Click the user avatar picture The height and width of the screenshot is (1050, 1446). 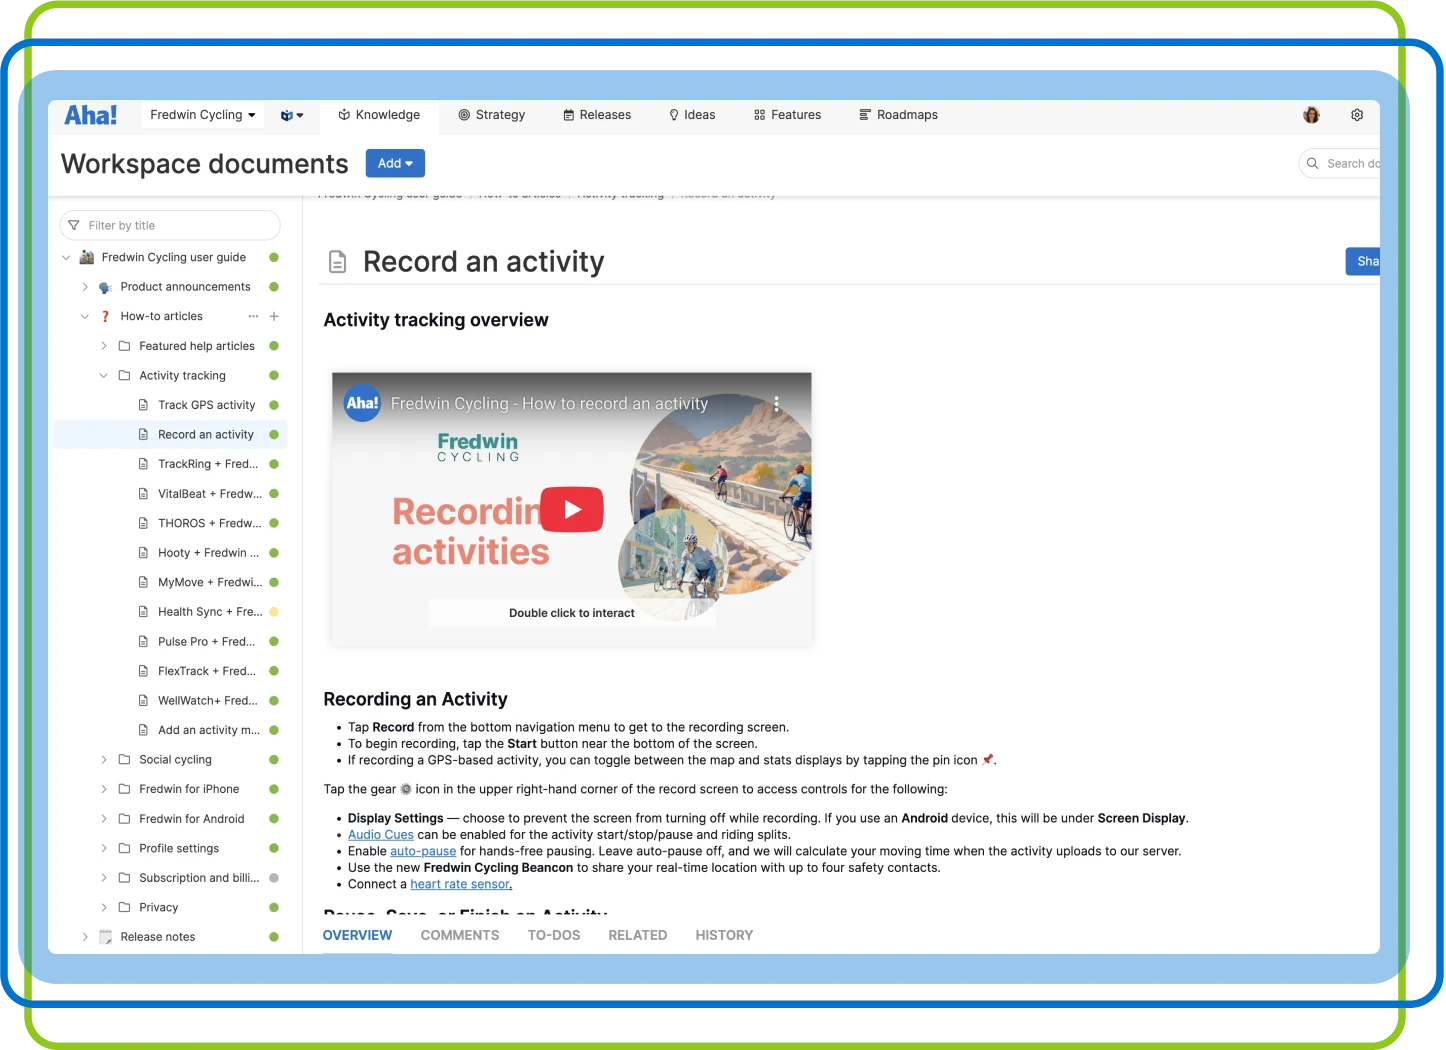pos(1311,115)
